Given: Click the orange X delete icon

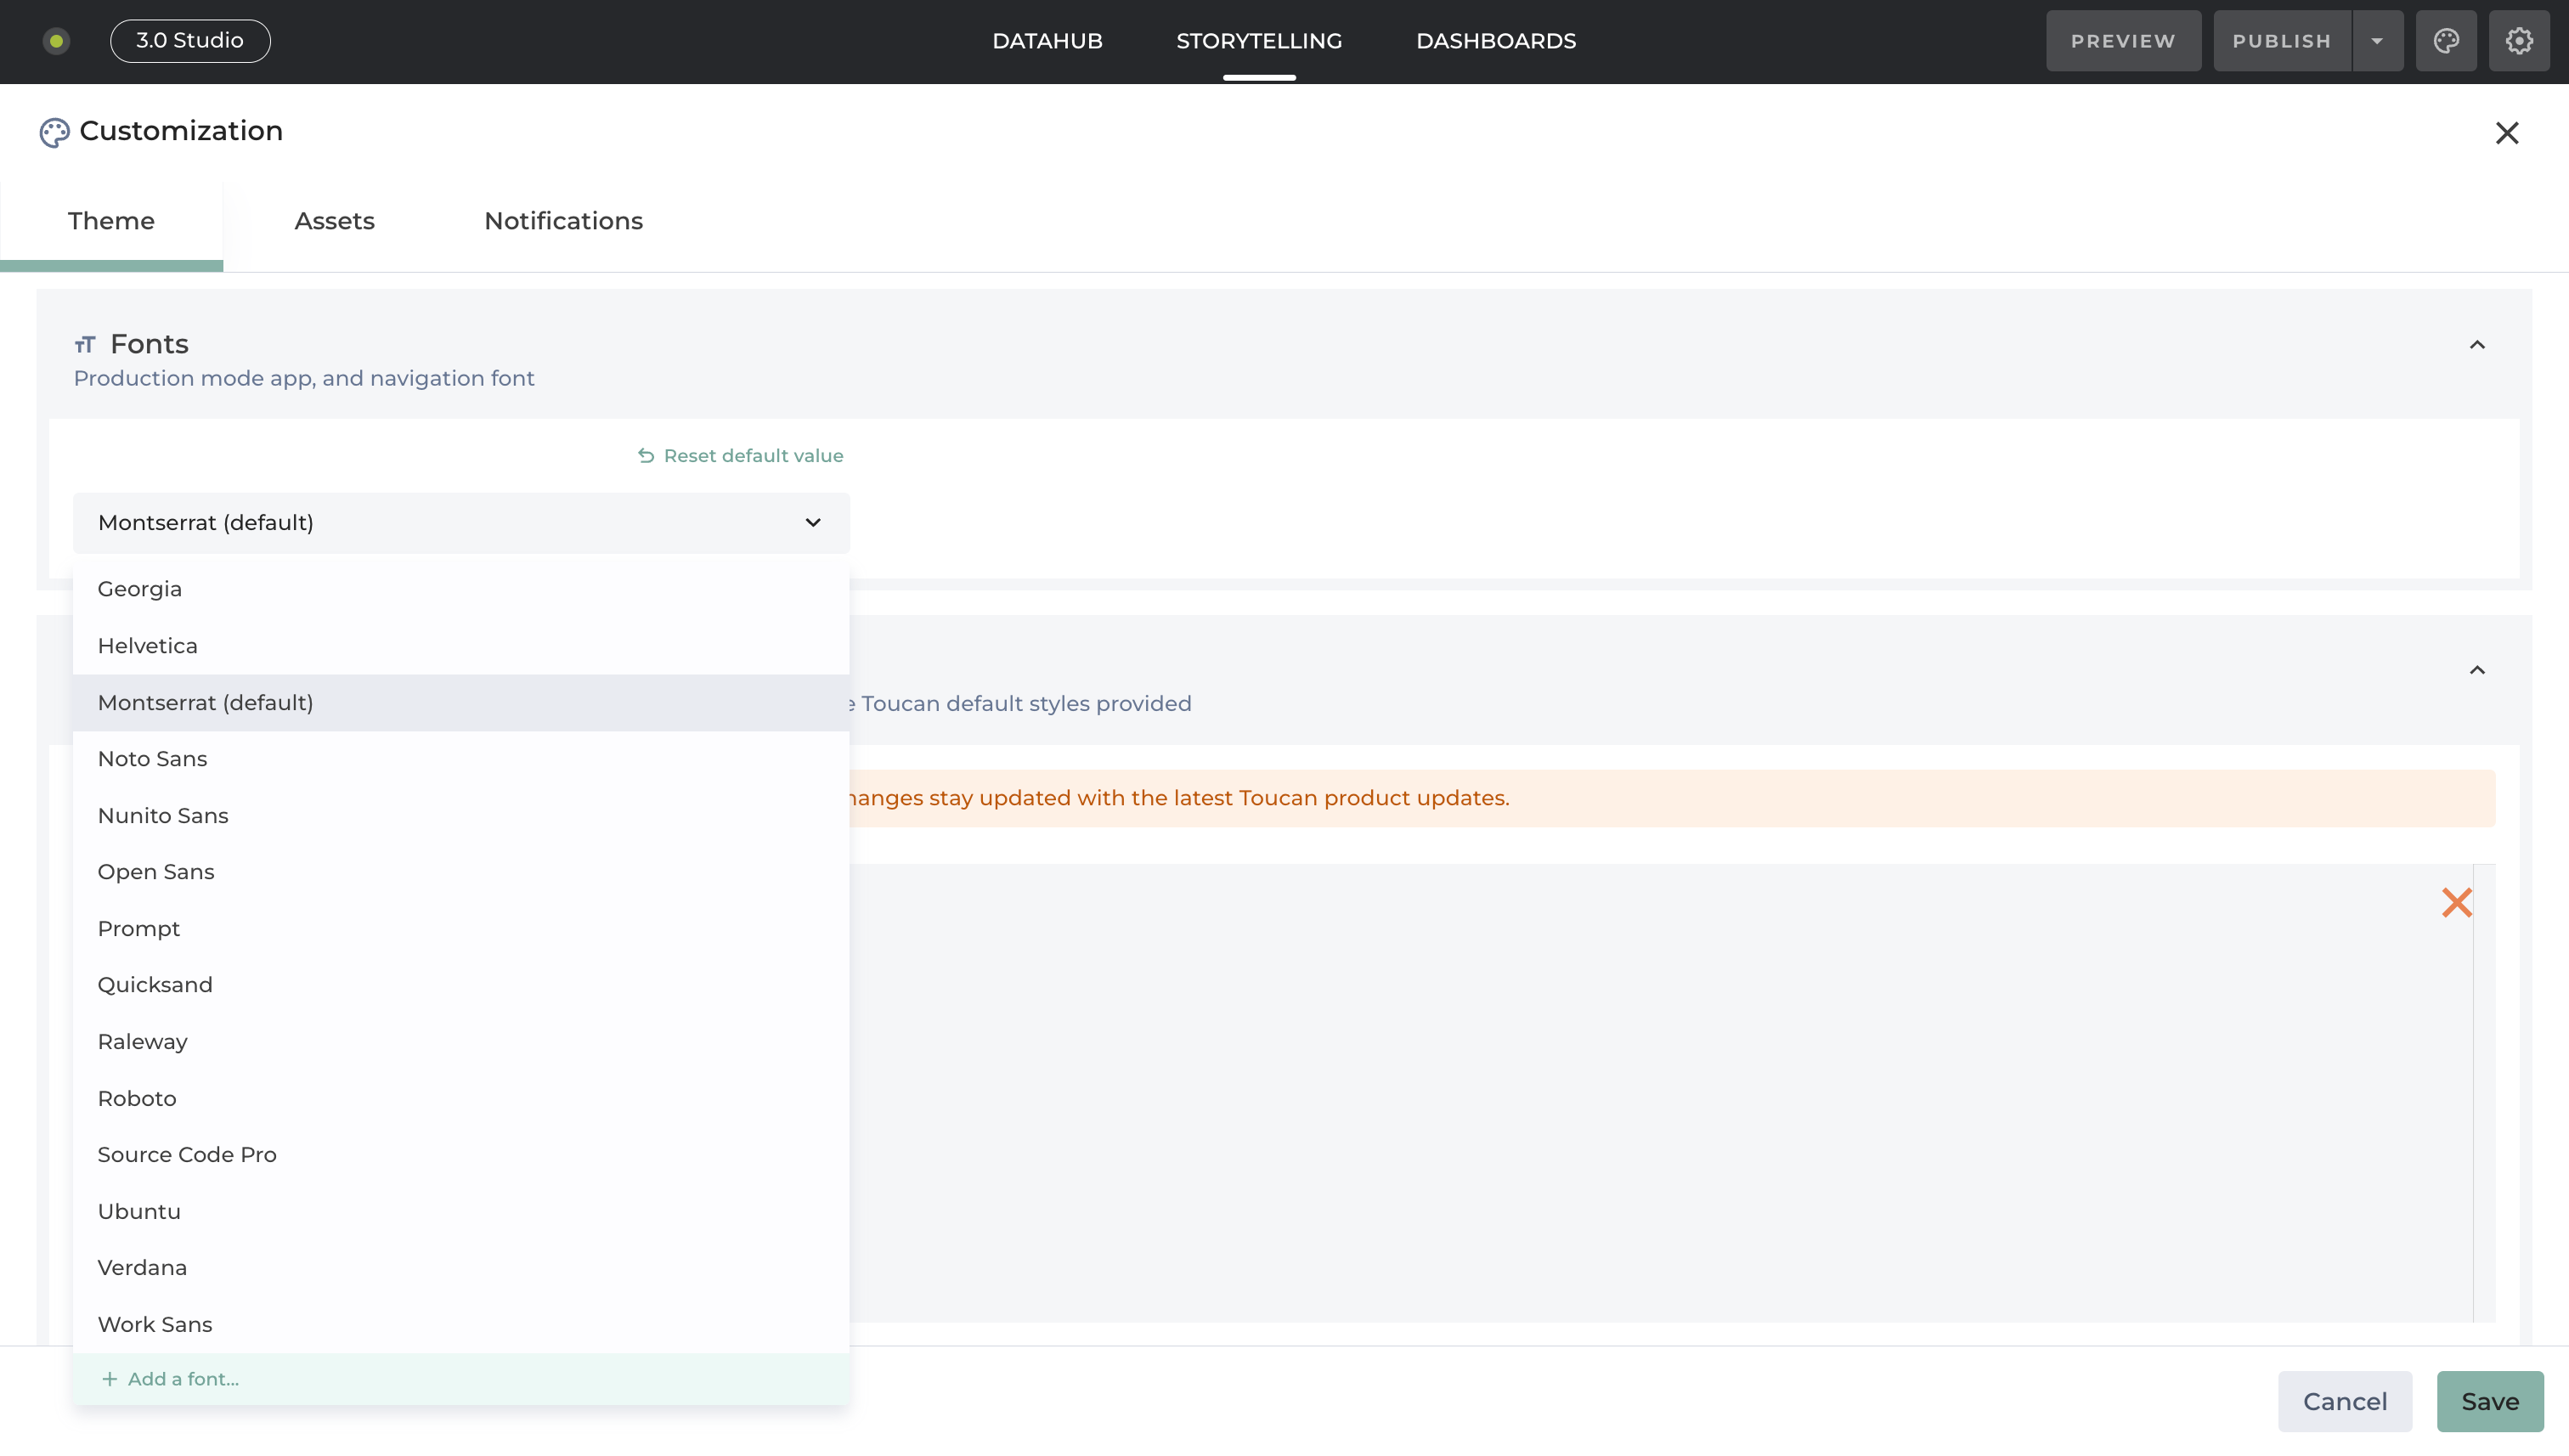Looking at the screenshot, I should tap(2456, 902).
